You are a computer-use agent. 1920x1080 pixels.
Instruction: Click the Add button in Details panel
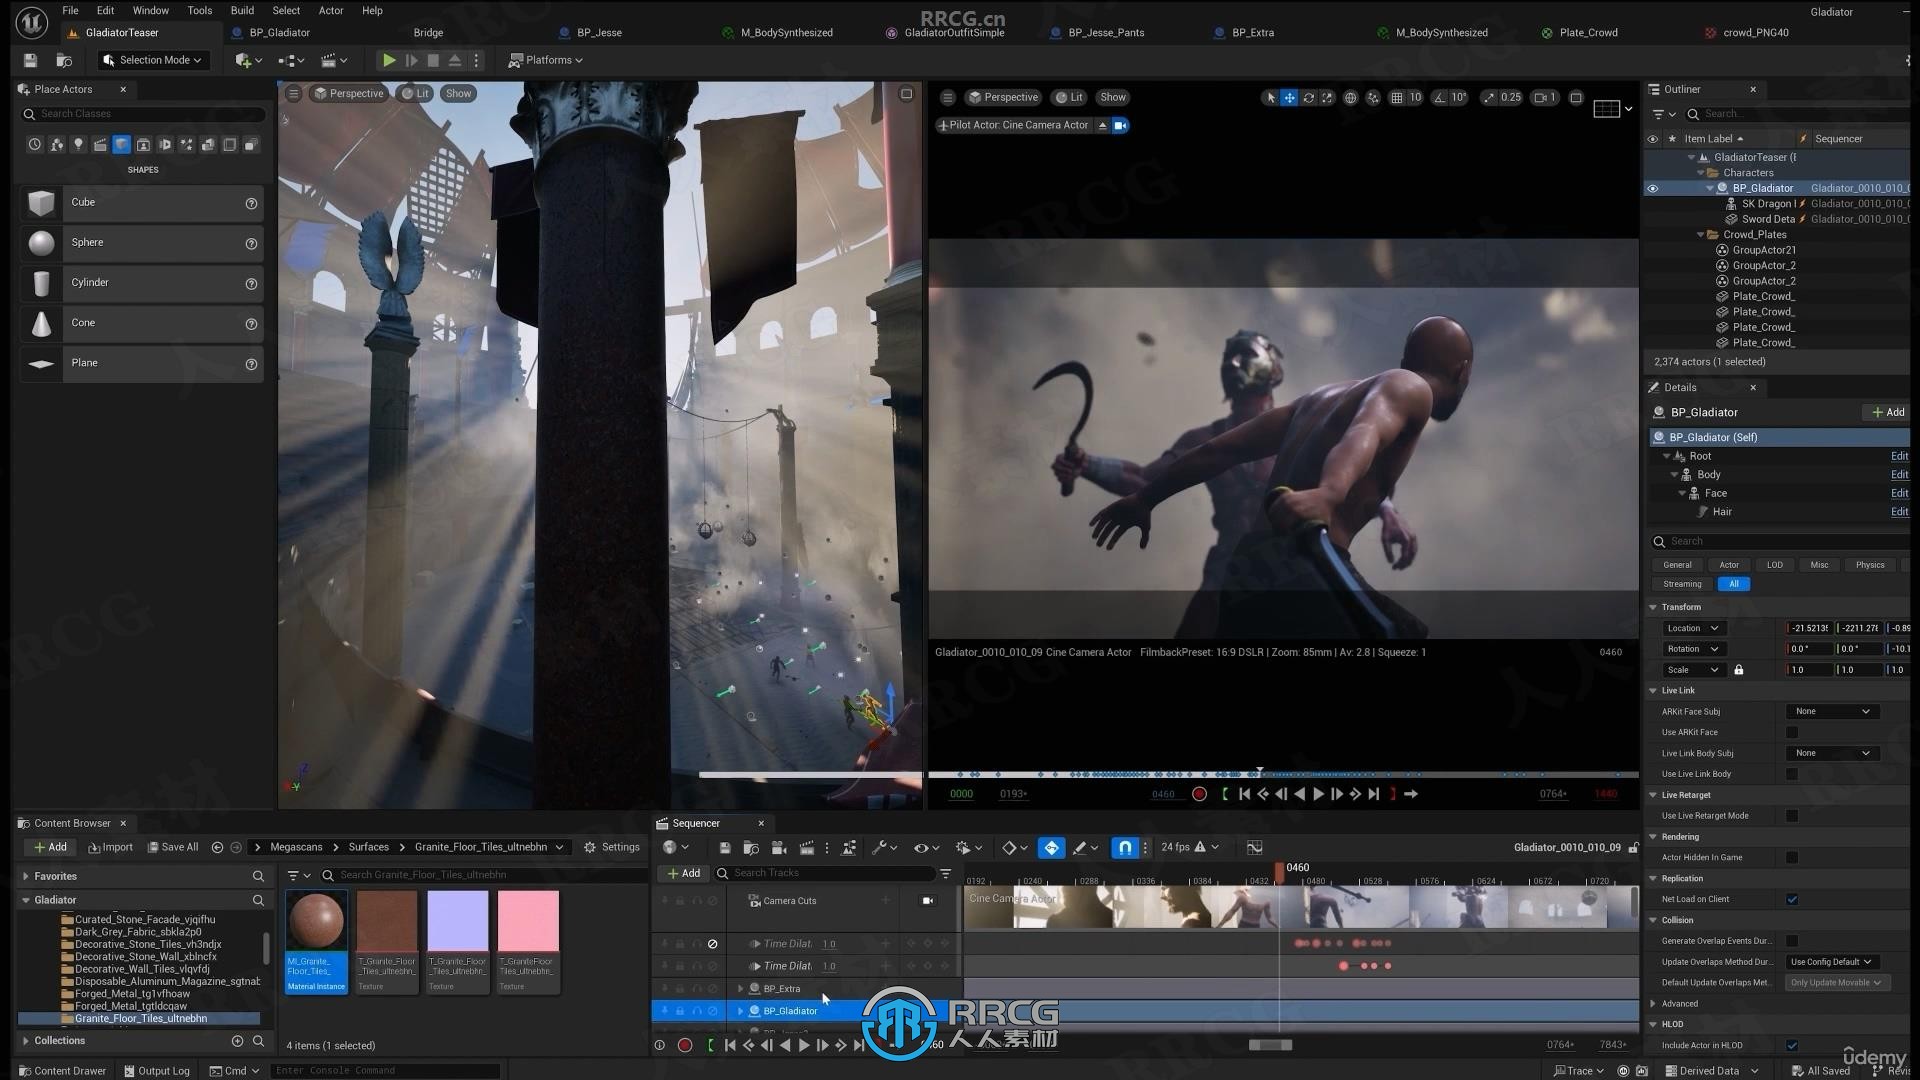pos(1888,411)
